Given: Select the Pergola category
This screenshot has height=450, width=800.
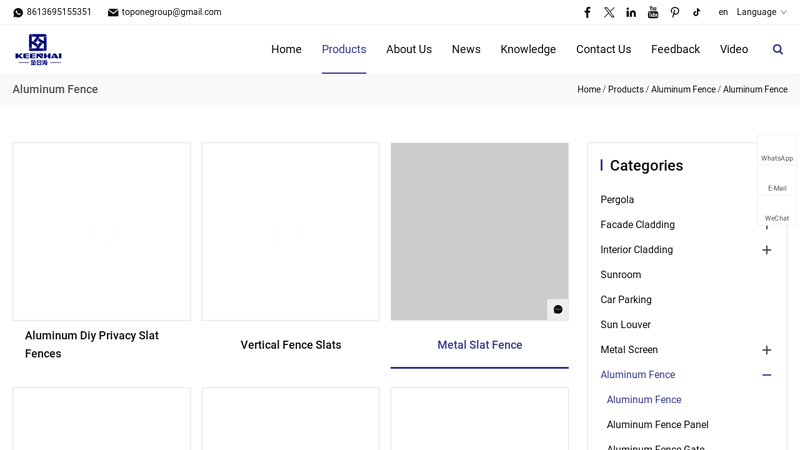Looking at the screenshot, I should [x=617, y=199].
